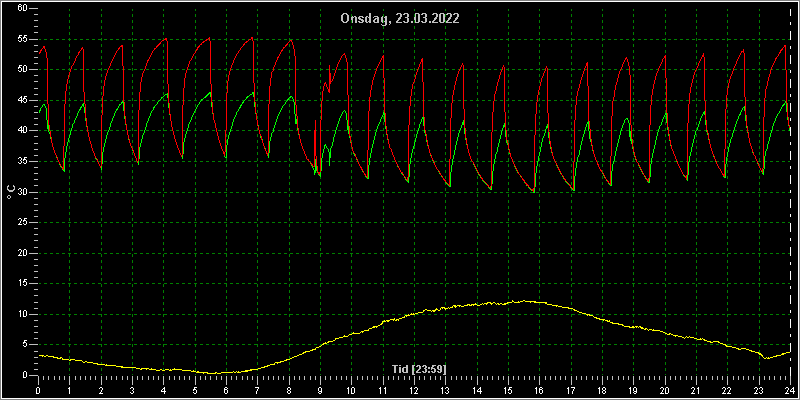The width and height of the screenshot is (800, 400).
Task: Select hour 12 on the time axis
Action: click(x=414, y=390)
